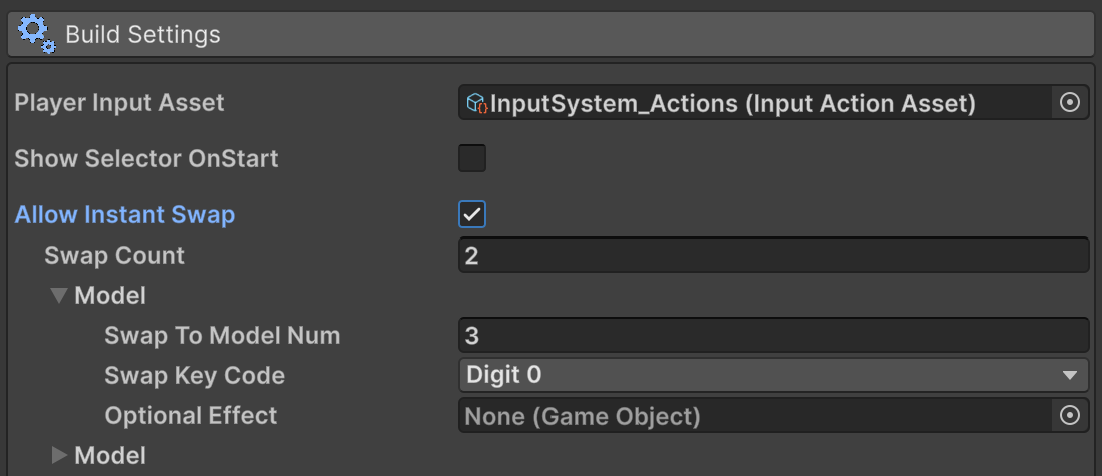Image resolution: width=1102 pixels, height=476 pixels.
Task: Click the Build Settings gear icon
Action: click(x=36, y=34)
